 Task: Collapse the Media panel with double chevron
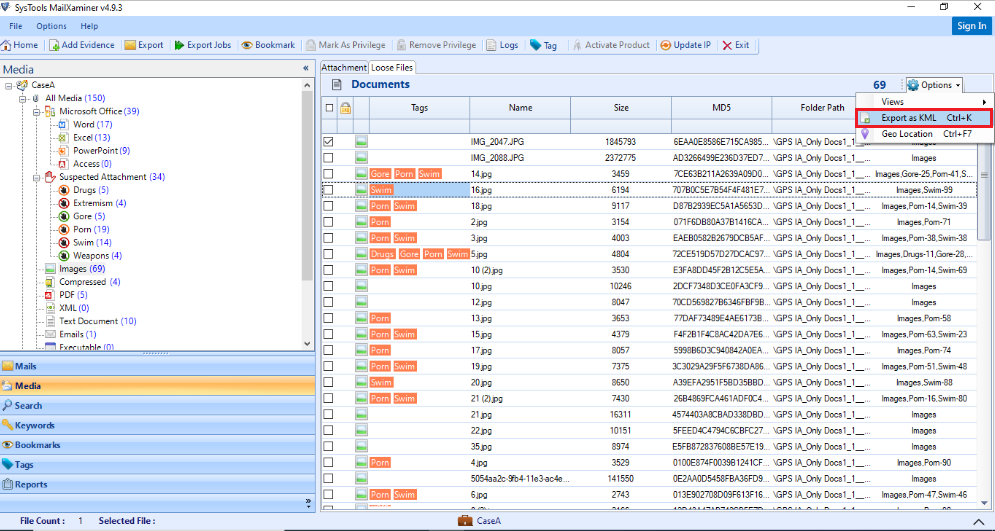coord(306,69)
